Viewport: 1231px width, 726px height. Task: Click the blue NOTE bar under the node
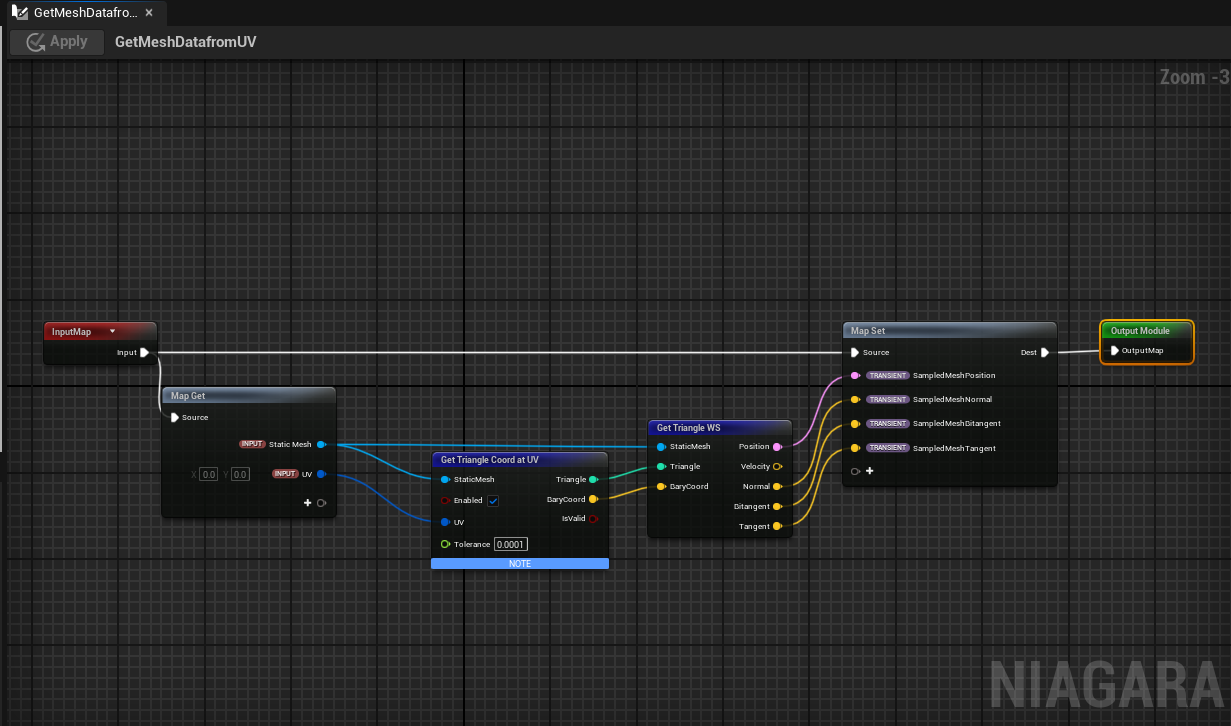[x=519, y=564]
